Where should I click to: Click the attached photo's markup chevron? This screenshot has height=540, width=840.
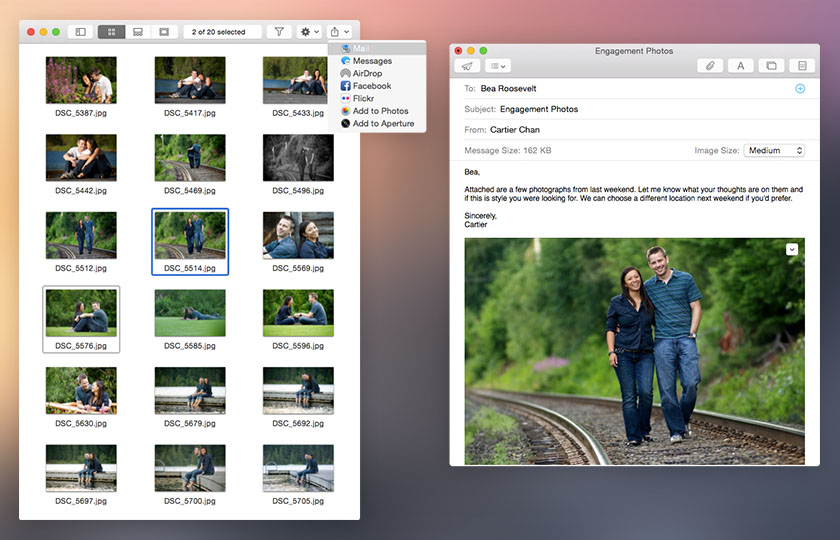coord(792,249)
